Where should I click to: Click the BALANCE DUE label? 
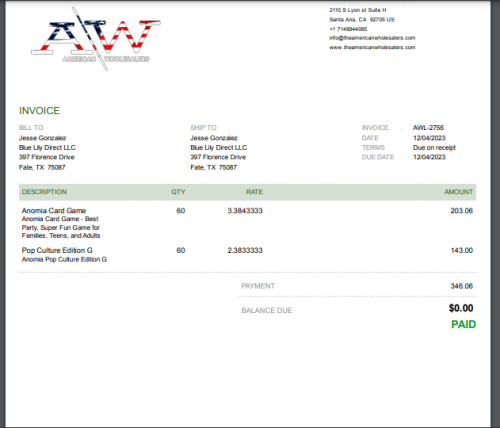(x=267, y=311)
